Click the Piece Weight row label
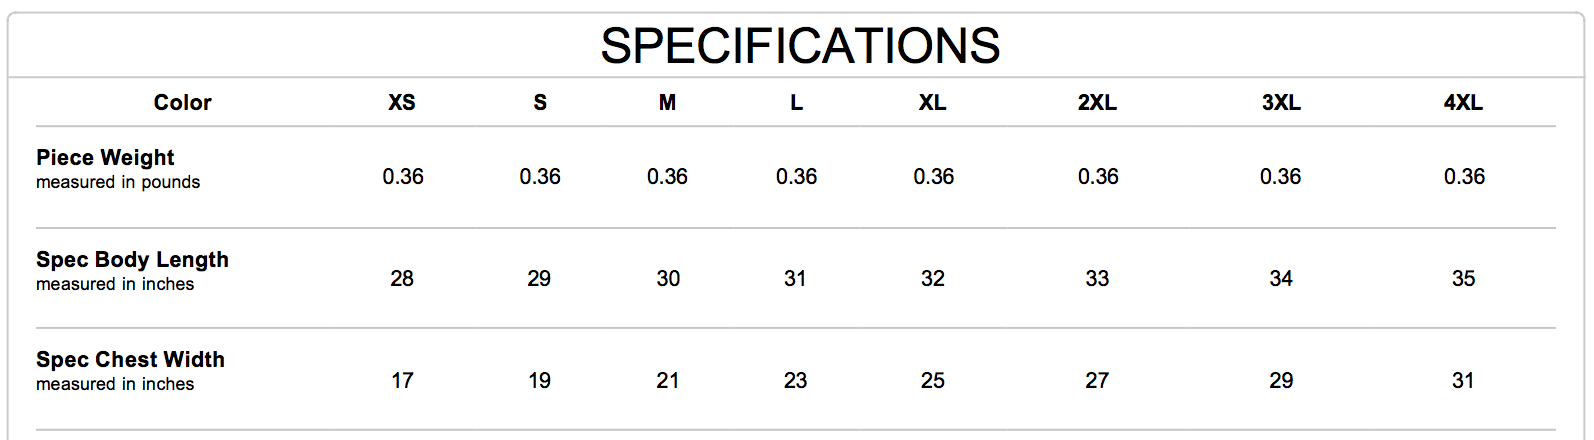This screenshot has width=1594, height=440. pyautogui.click(x=105, y=158)
